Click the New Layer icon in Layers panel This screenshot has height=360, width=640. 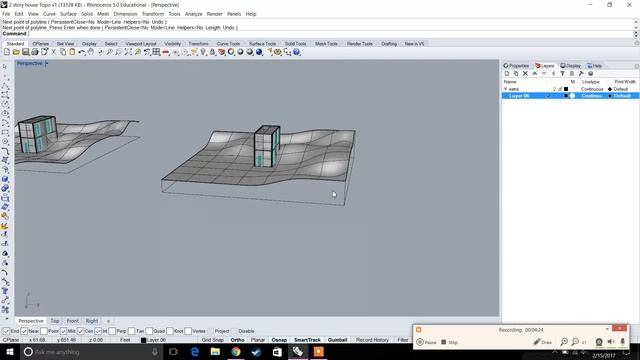tap(507, 73)
